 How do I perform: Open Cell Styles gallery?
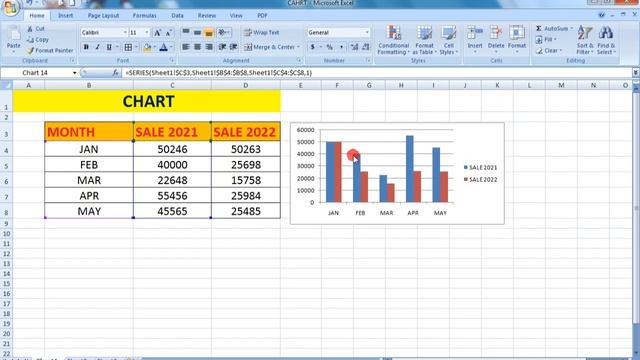click(449, 40)
